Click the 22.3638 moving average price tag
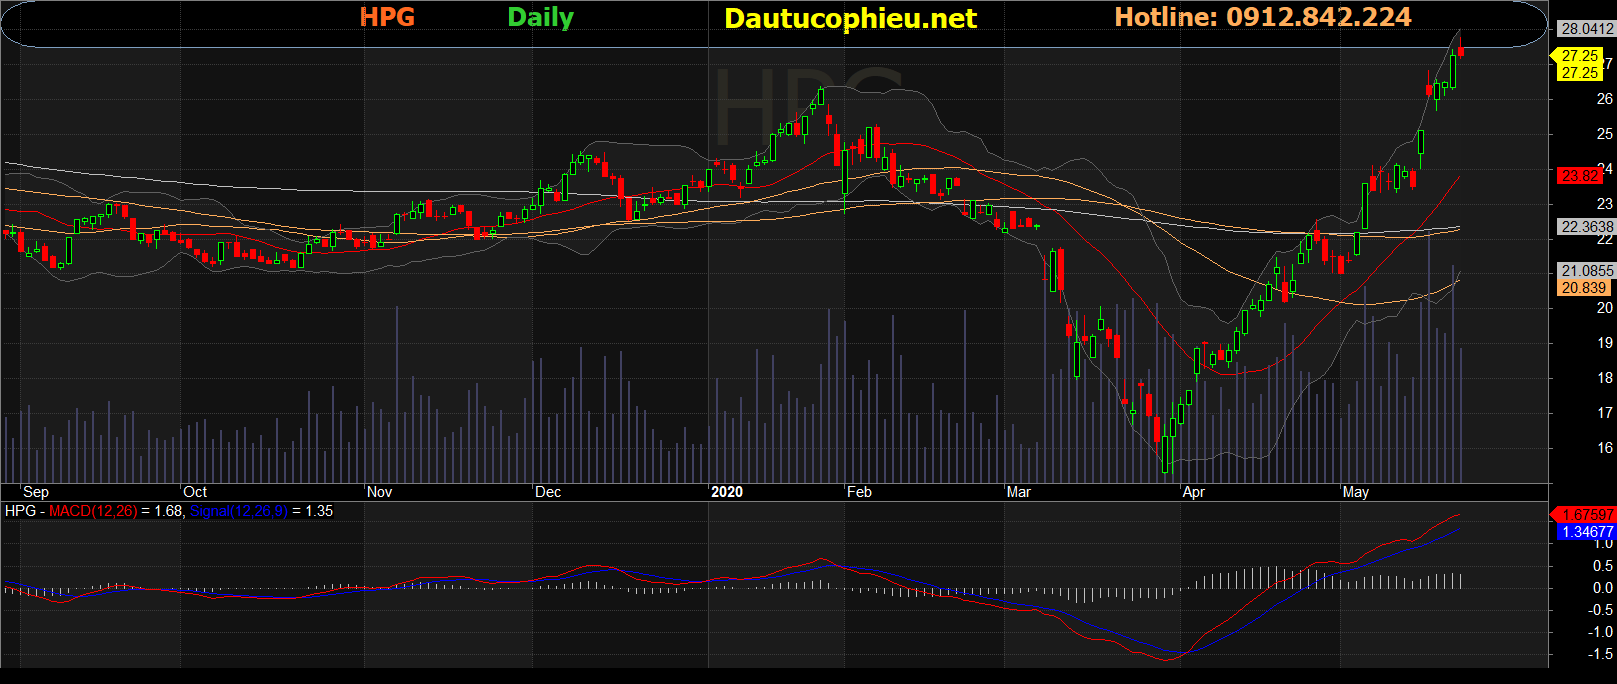This screenshot has height=684, width=1617. 1586,227
